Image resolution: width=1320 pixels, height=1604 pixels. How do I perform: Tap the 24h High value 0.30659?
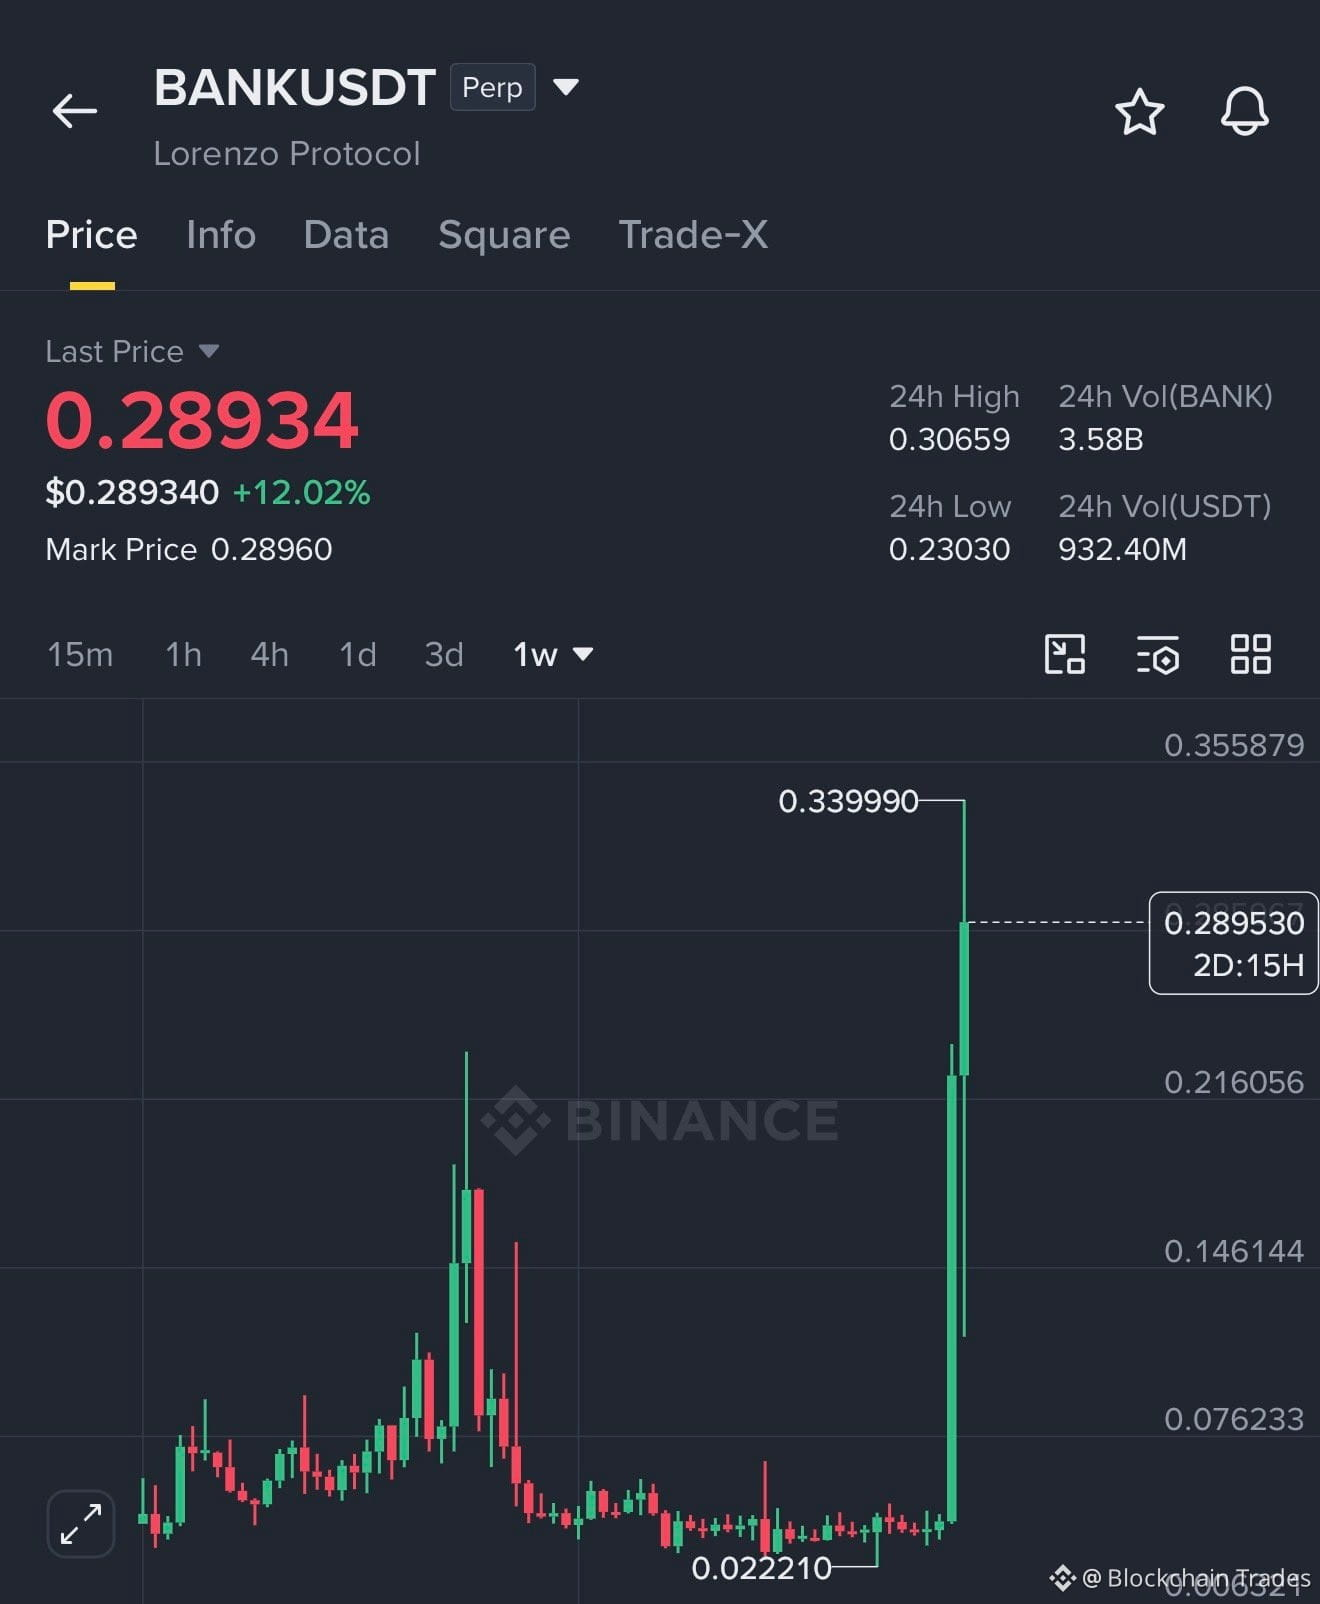(949, 439)
